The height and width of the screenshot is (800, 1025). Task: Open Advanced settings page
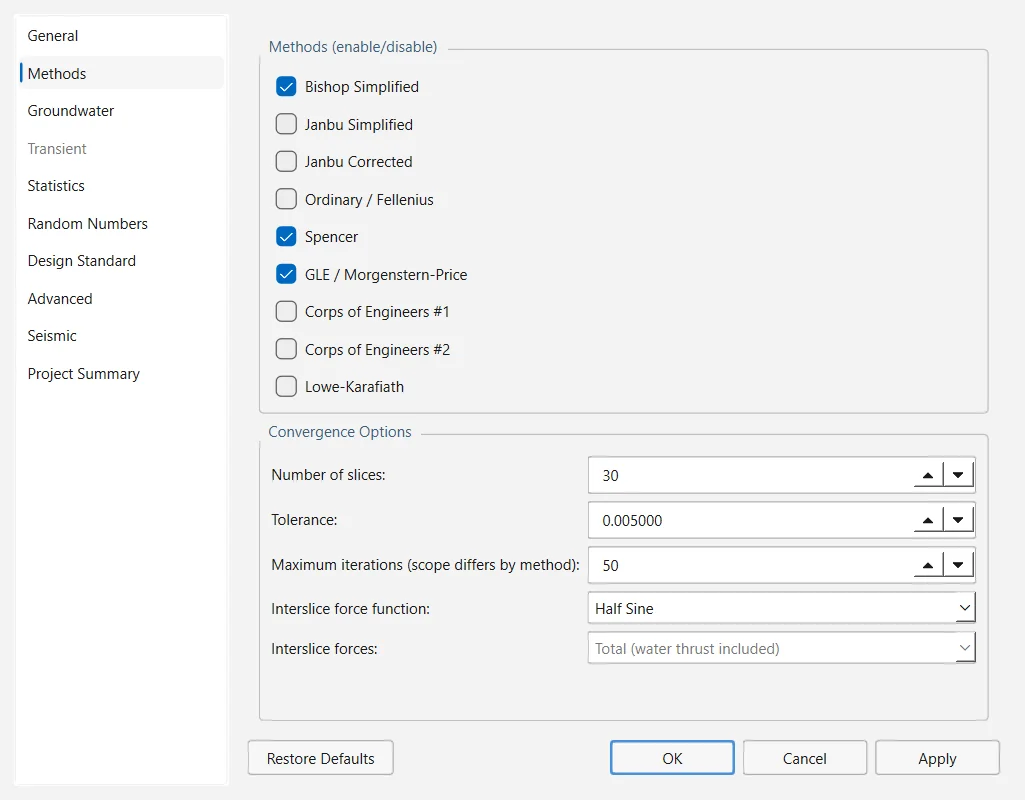click(x=122, y=299)
